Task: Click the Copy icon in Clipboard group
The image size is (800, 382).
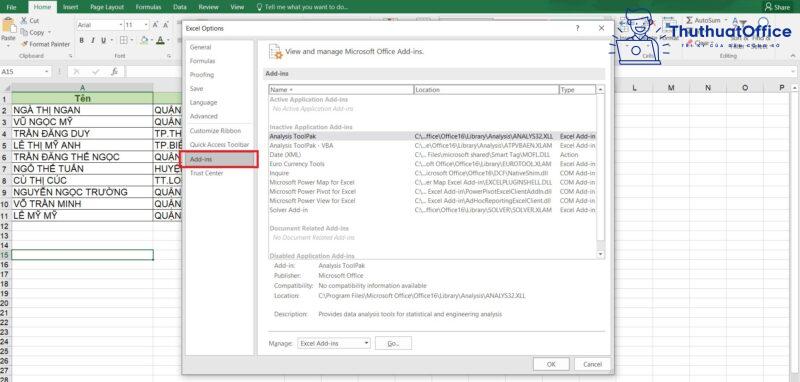Action: pyautogui.click(x=24, y=32)
